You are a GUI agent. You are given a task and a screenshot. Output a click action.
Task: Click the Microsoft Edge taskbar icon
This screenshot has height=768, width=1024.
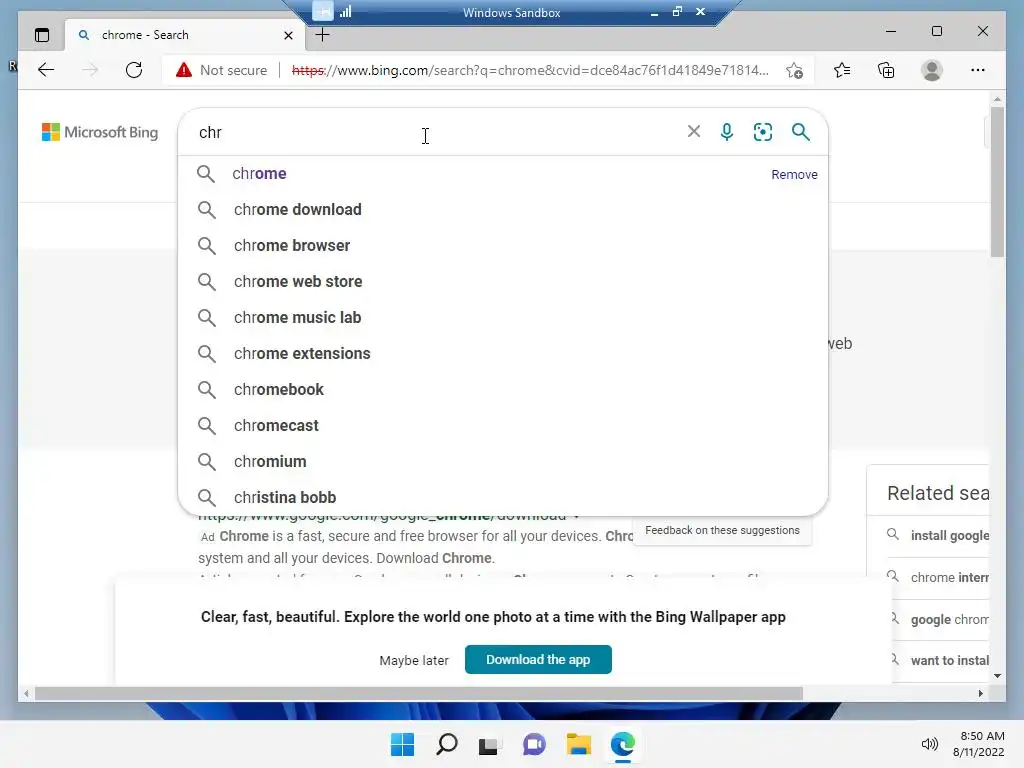coord(623,744)
